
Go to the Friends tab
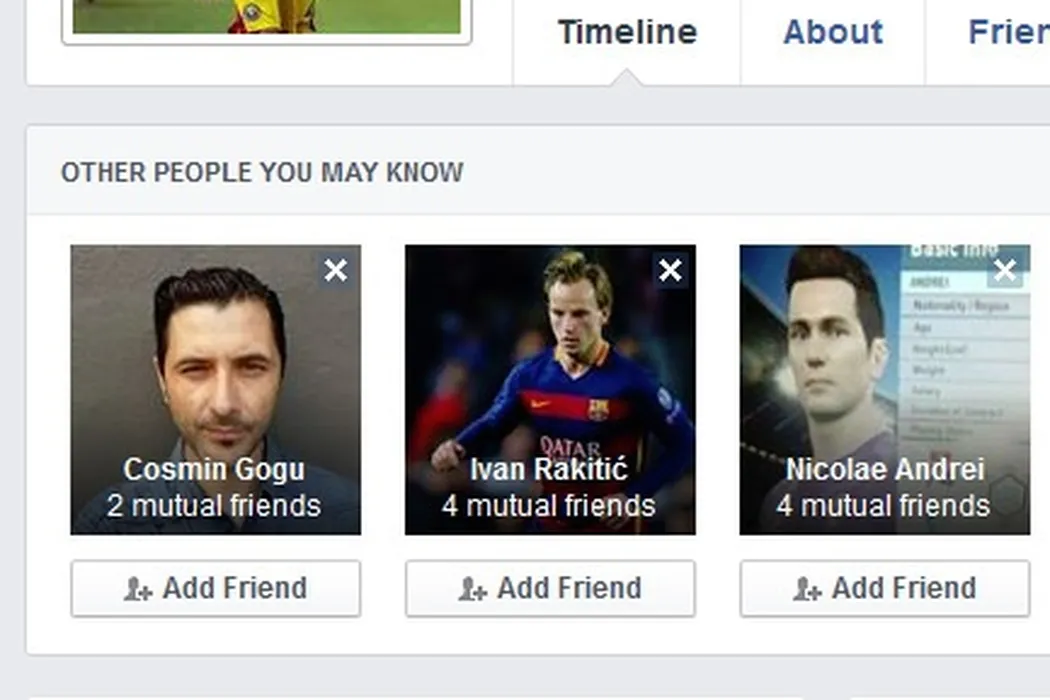tap(1008, 32)
